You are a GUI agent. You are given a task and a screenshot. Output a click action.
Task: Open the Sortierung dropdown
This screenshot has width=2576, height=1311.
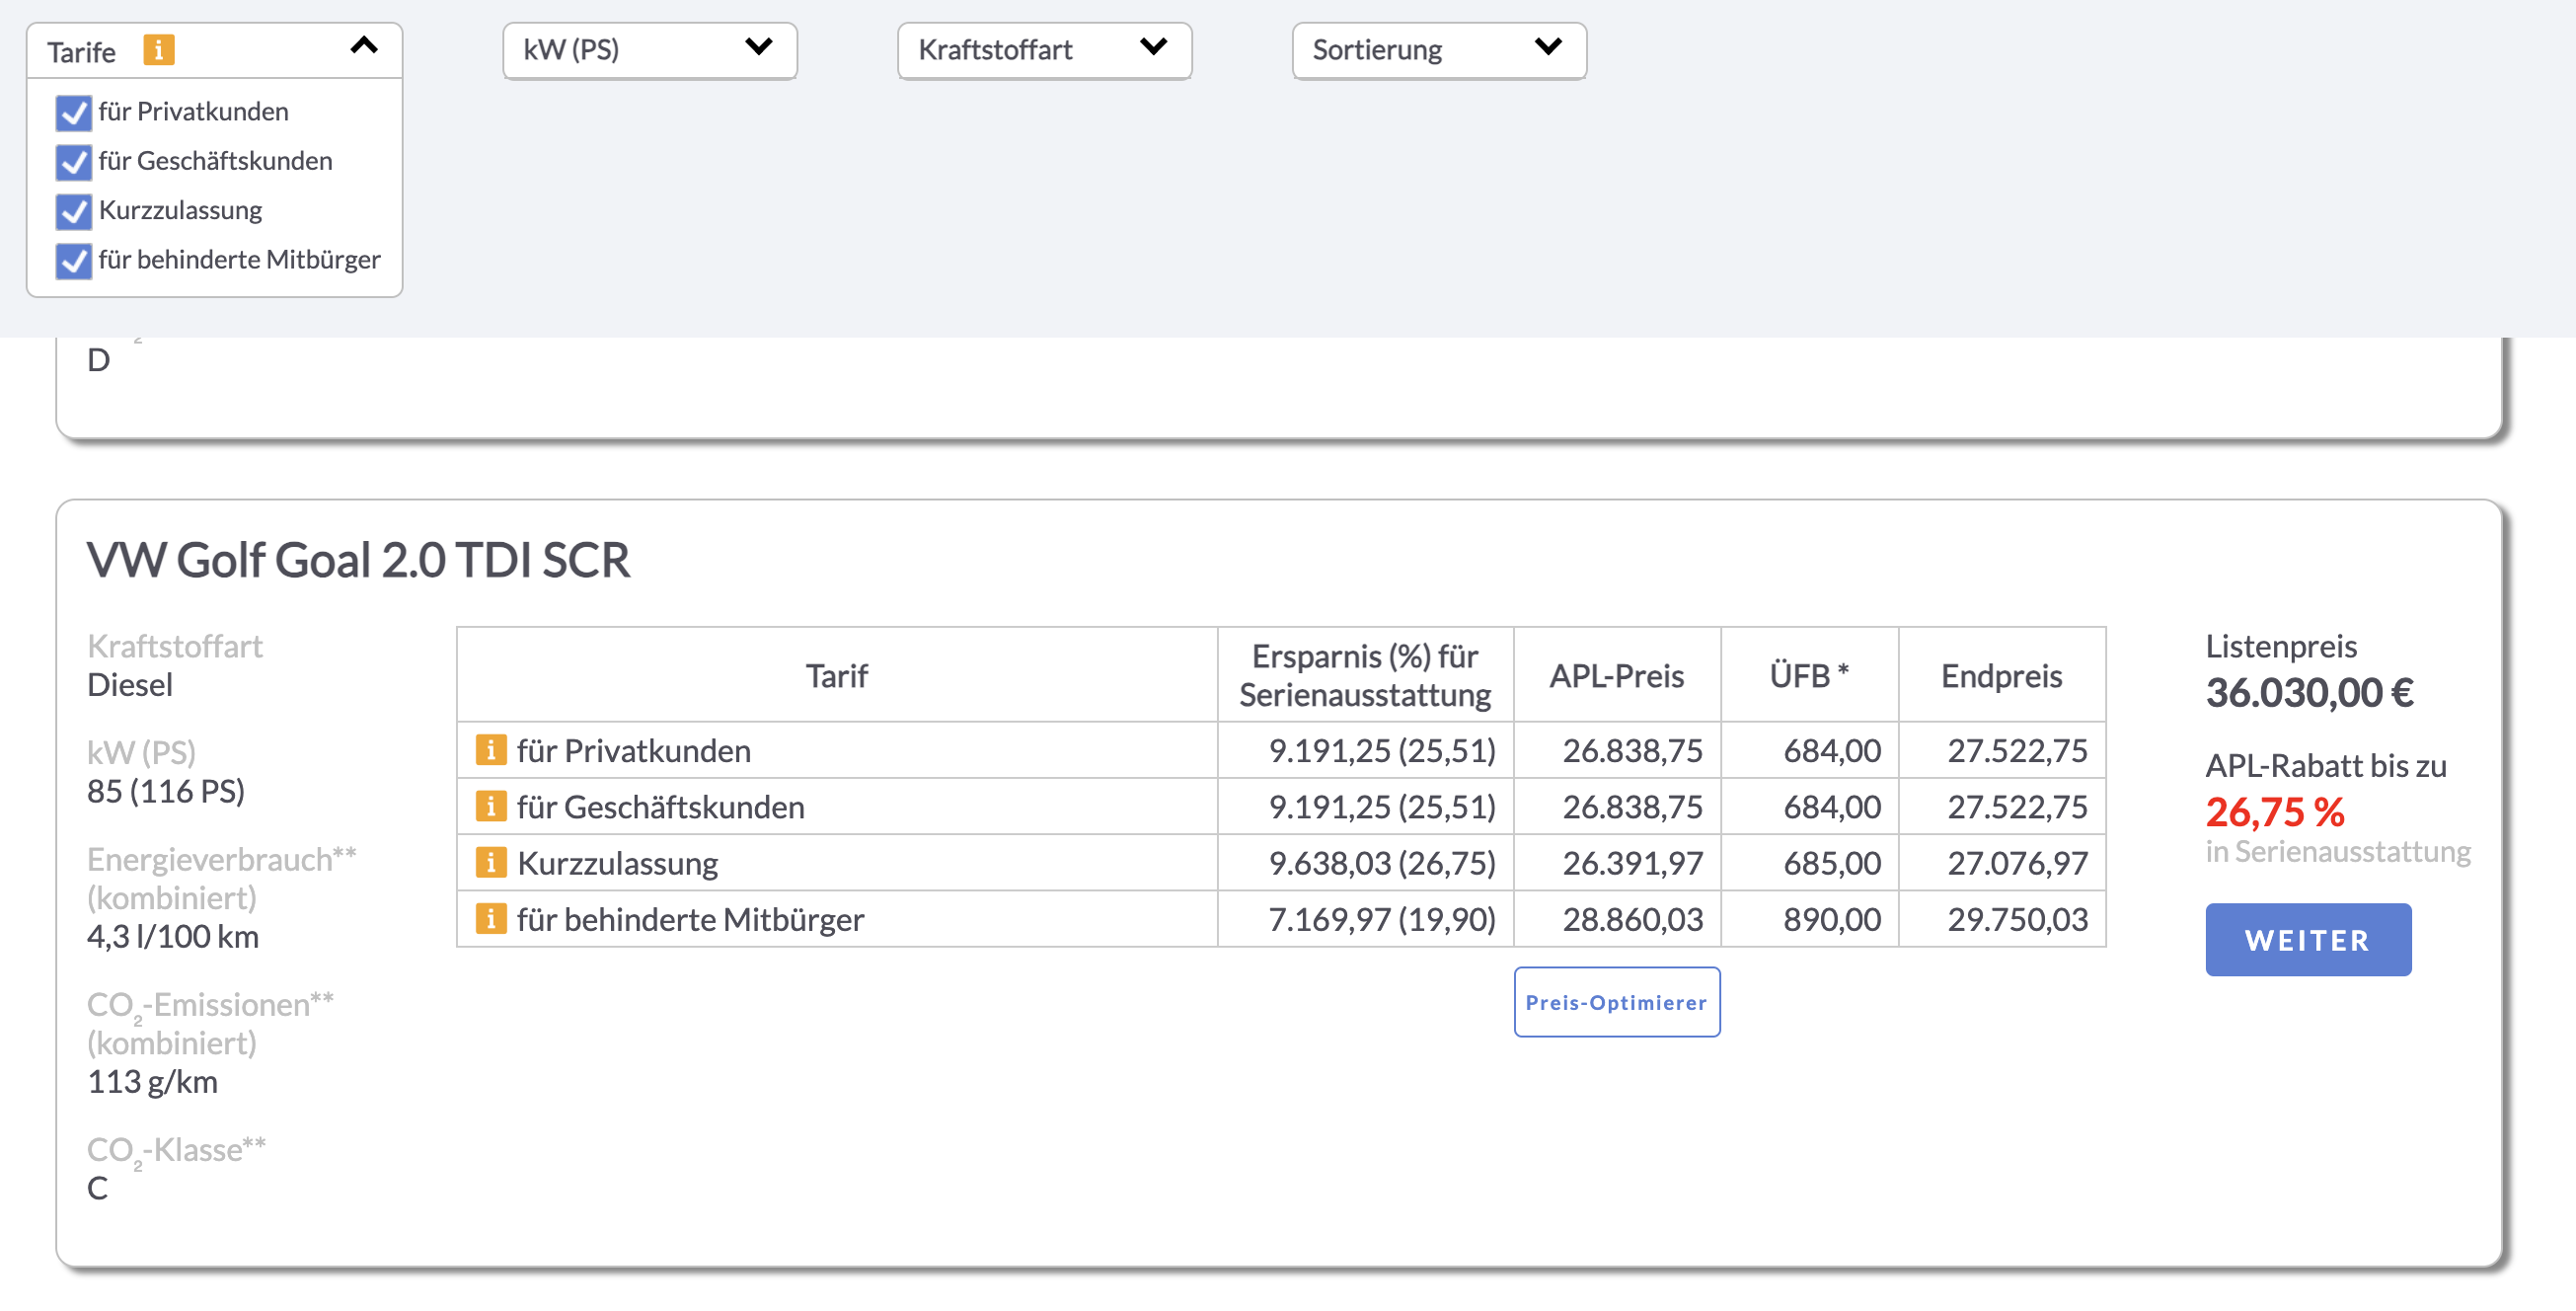[1437, 50]
